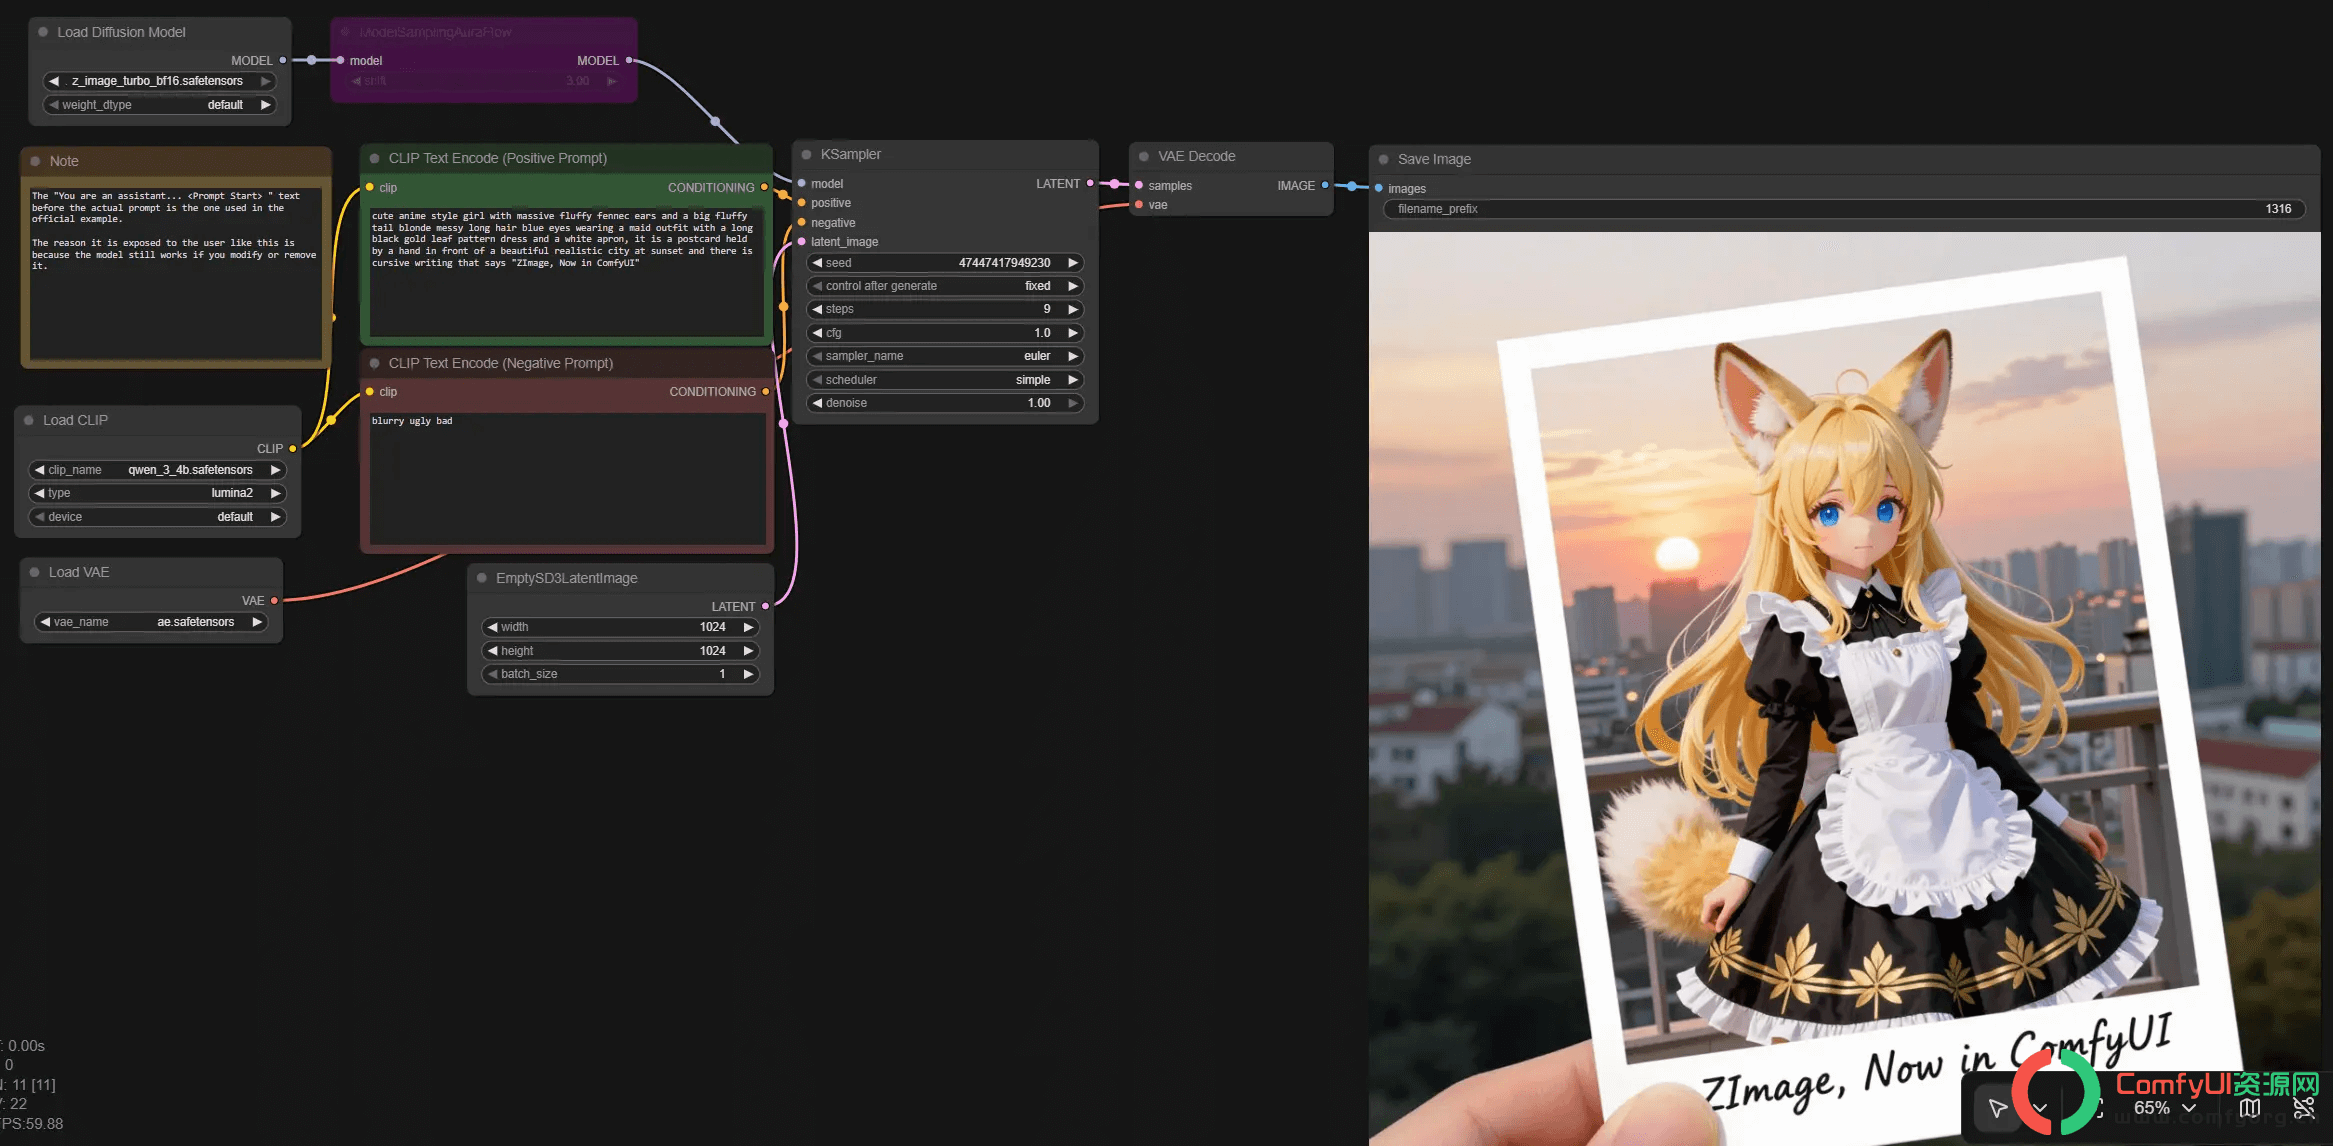This screenshot has height=1146, width=2333.
Task: Collapse the Load CLIP node dot
Action: [x=29, y=420]
